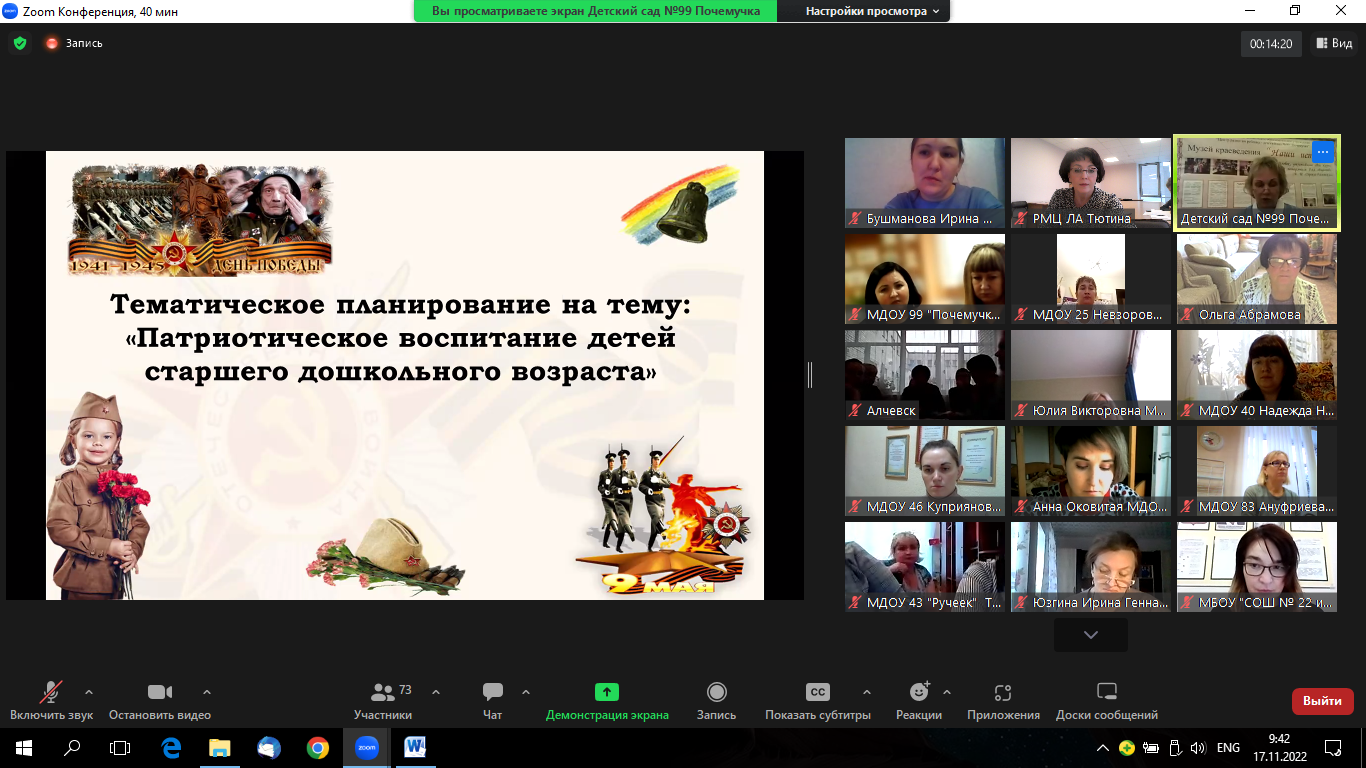Toggle microphone with Включить звук
The image size is (1366, 768).
(x=51, y=700)
